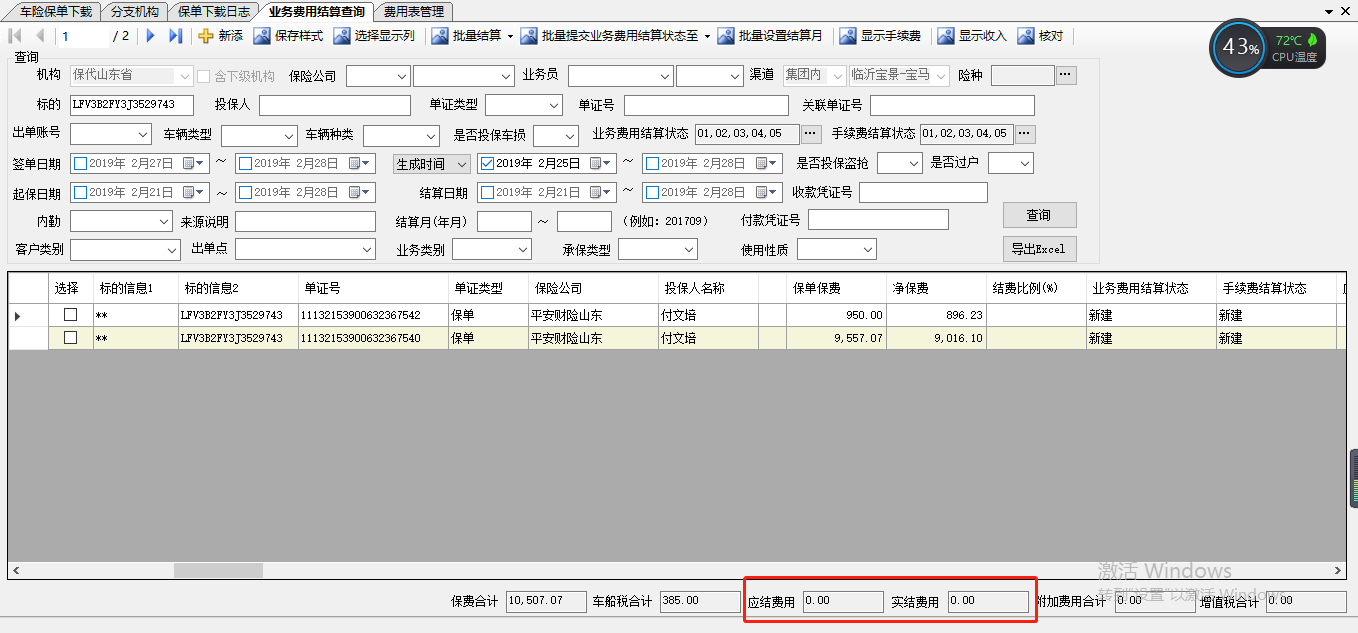Open 选择显示列 column chooser
Screen dimensions: 1358x633
tap(374, 36)
